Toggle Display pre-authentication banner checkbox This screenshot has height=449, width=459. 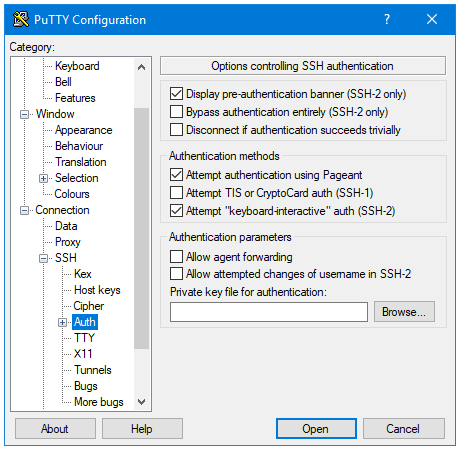point(176,94)
